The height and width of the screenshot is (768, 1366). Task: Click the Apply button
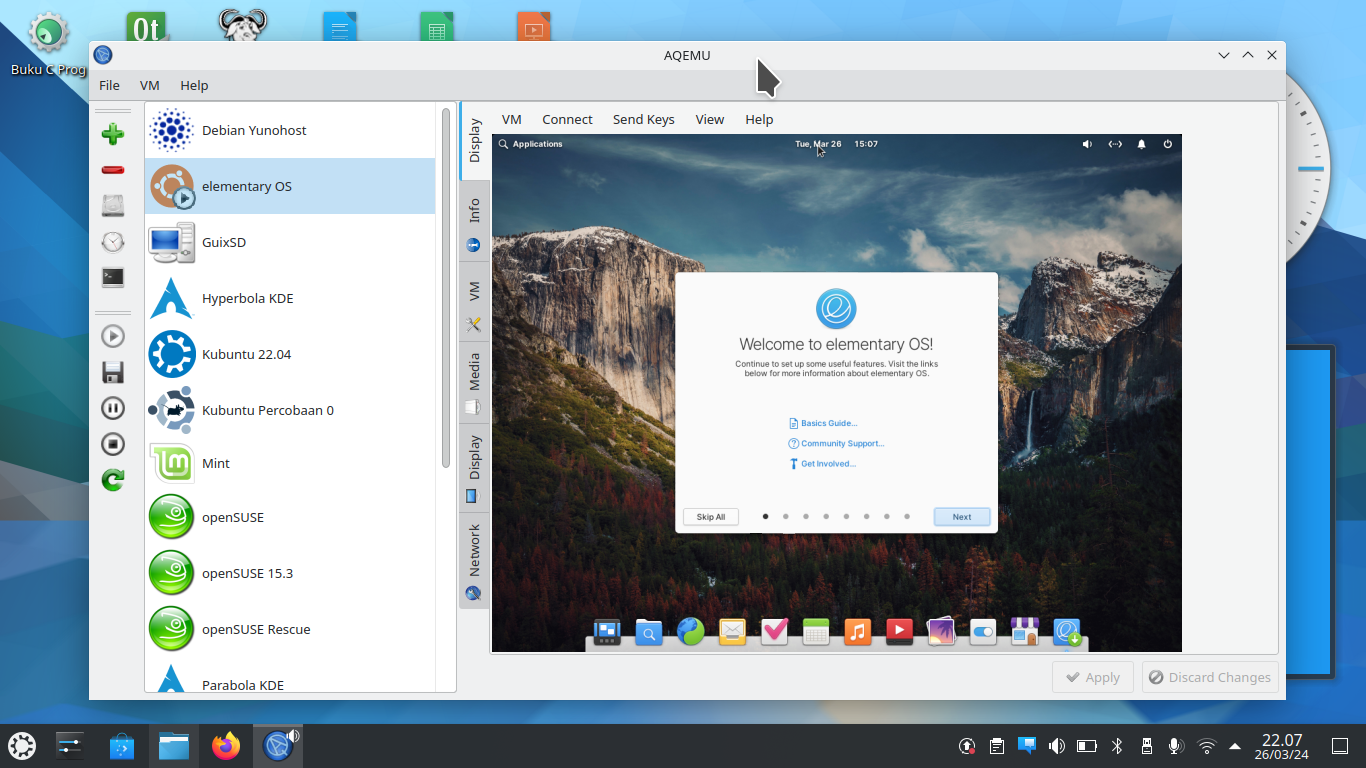tap(1092, 677)
